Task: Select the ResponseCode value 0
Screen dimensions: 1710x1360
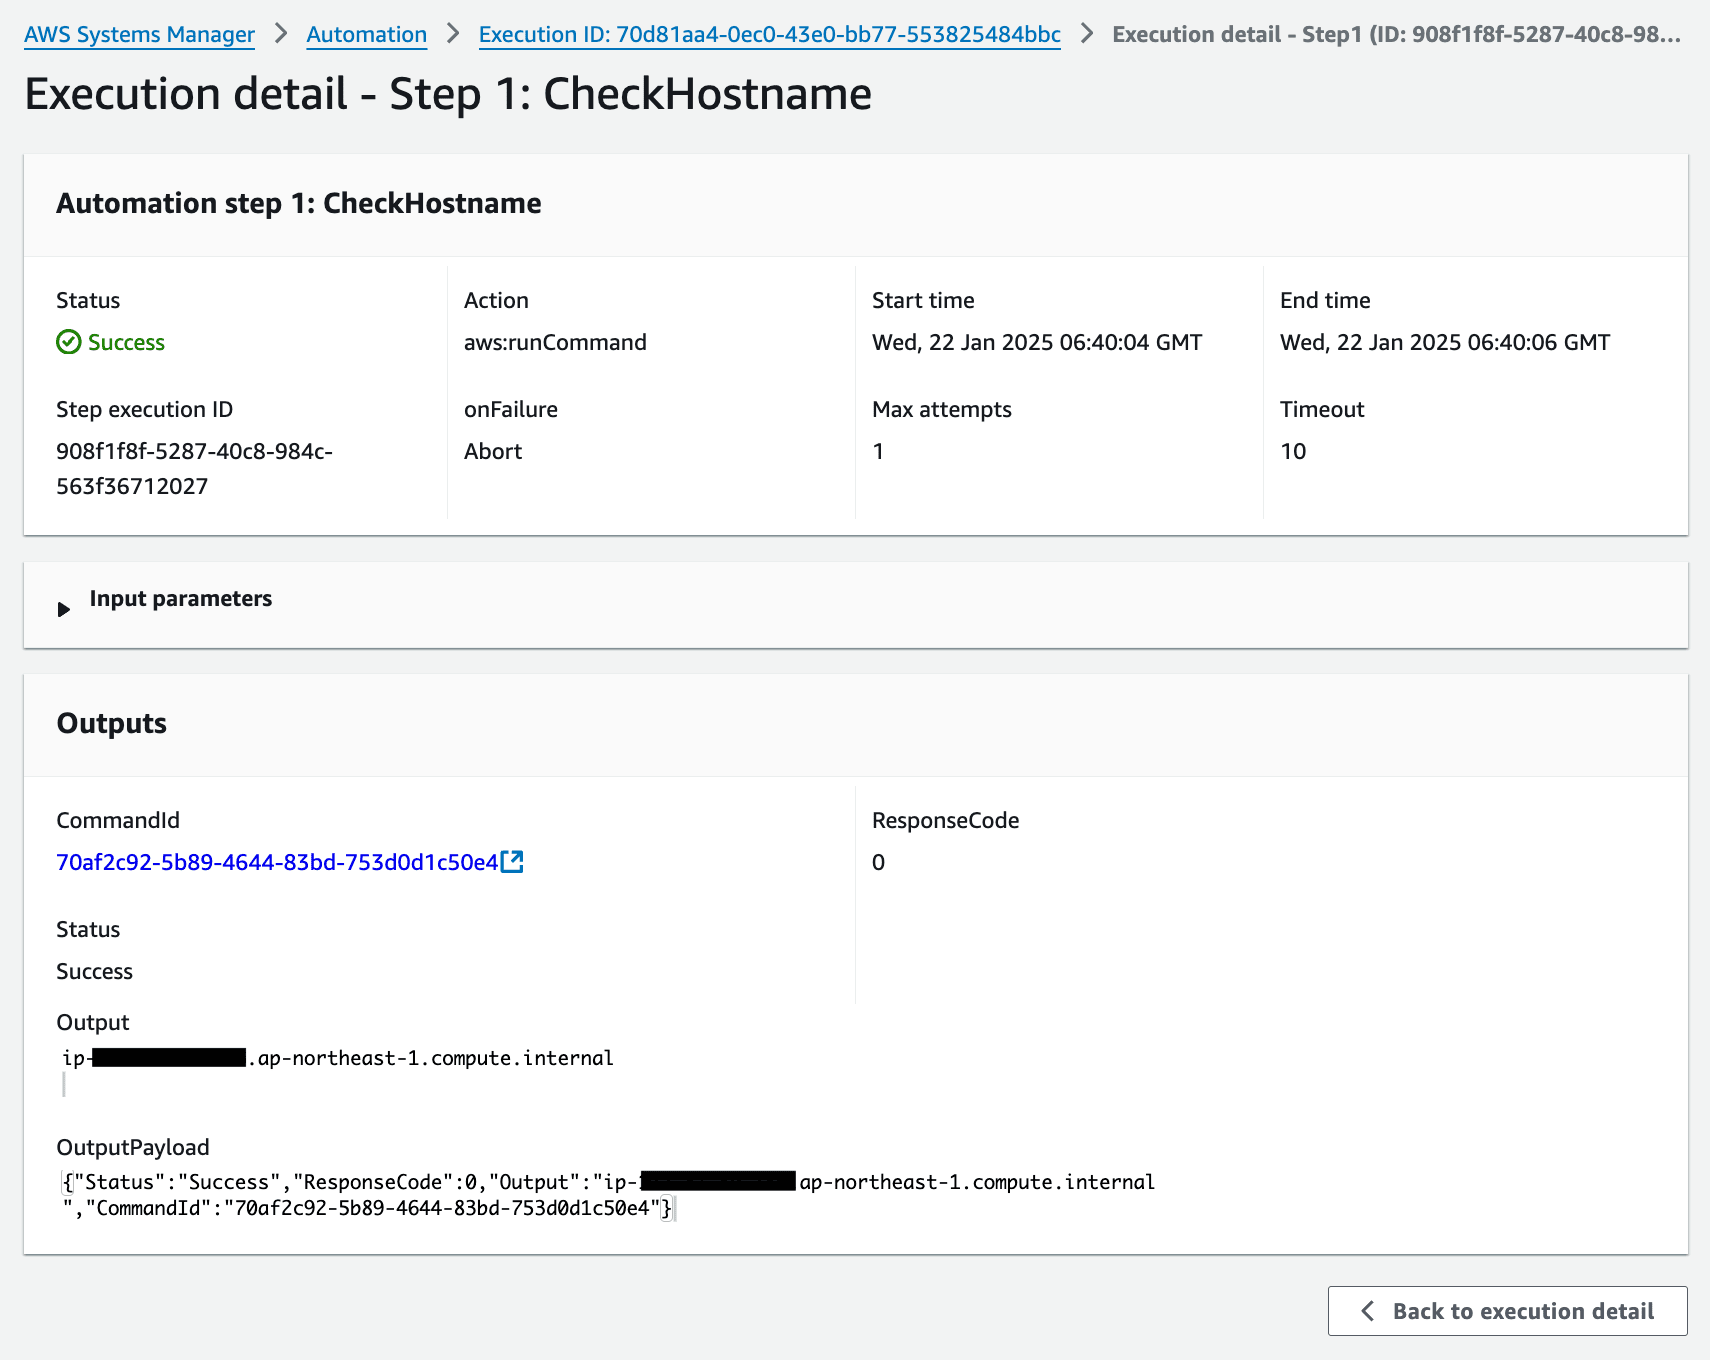Action: coord(878,862)
